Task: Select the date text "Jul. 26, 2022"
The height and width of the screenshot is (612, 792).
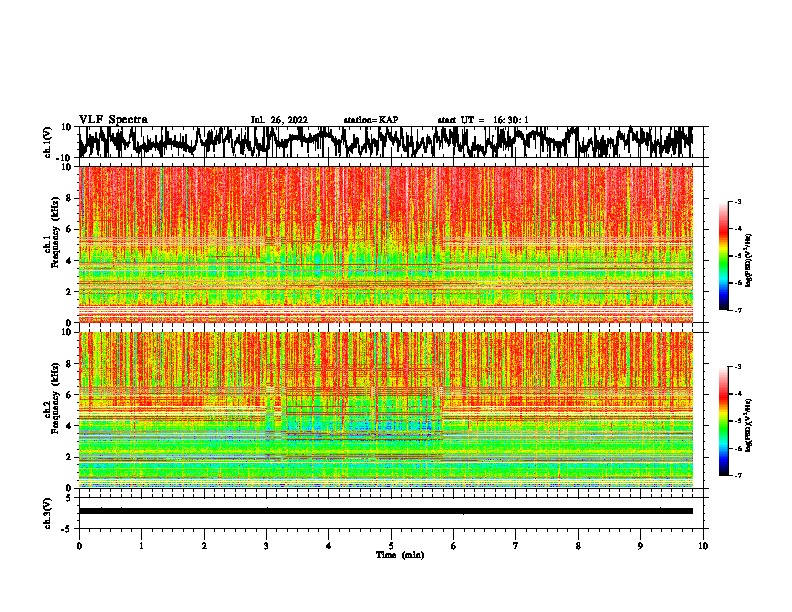Action: click(279, 120)
